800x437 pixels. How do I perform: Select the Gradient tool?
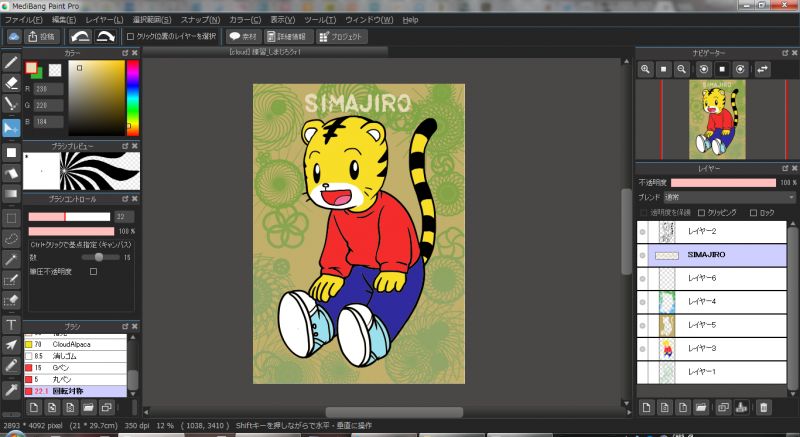coord(11,194)
